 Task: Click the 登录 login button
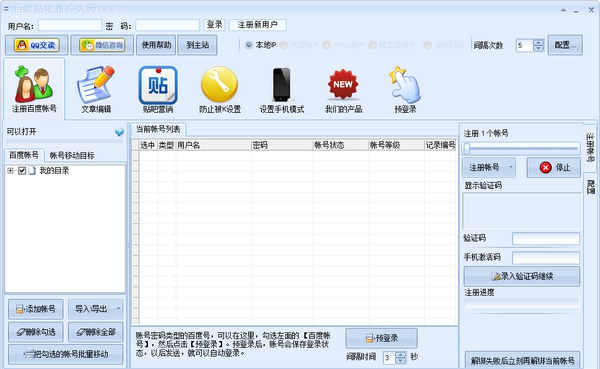(x=214, y=25)
